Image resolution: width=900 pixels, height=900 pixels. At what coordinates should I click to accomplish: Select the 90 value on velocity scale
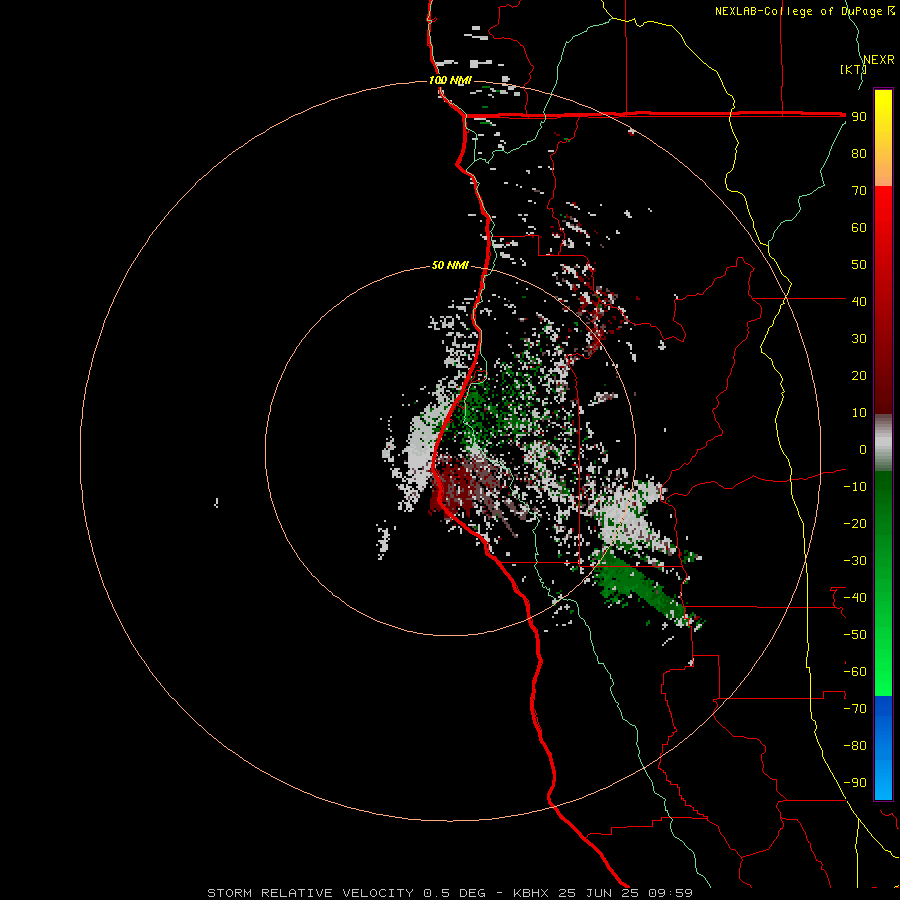pyautogui.click(x=859, y=117)
